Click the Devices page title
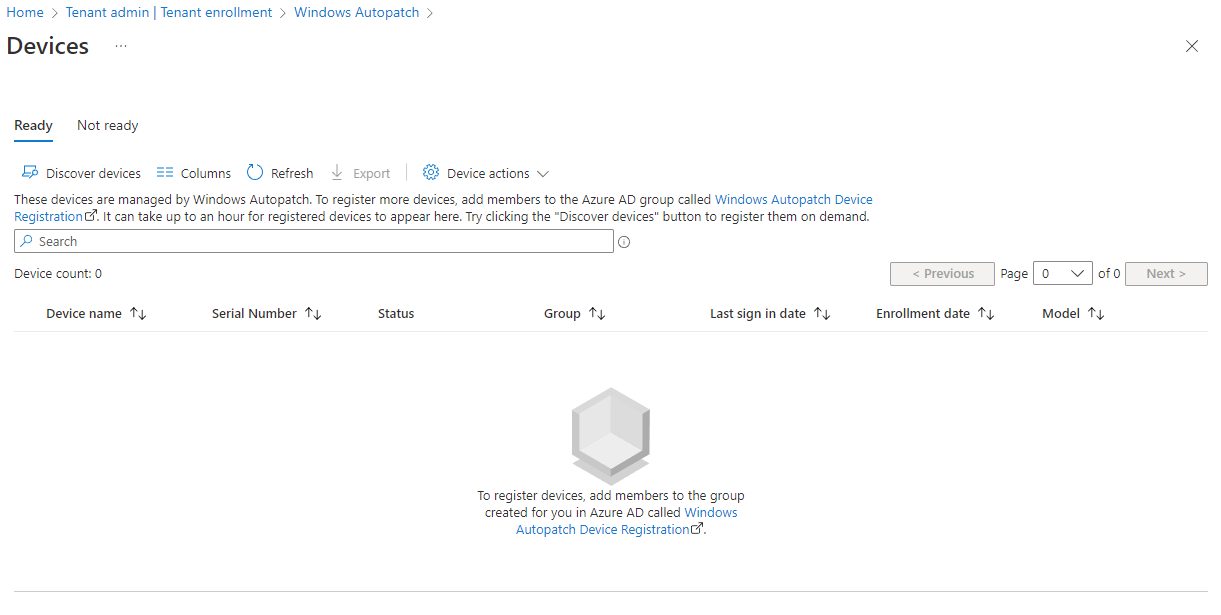Screen dimensions: 1221x615 click(48, 46)
